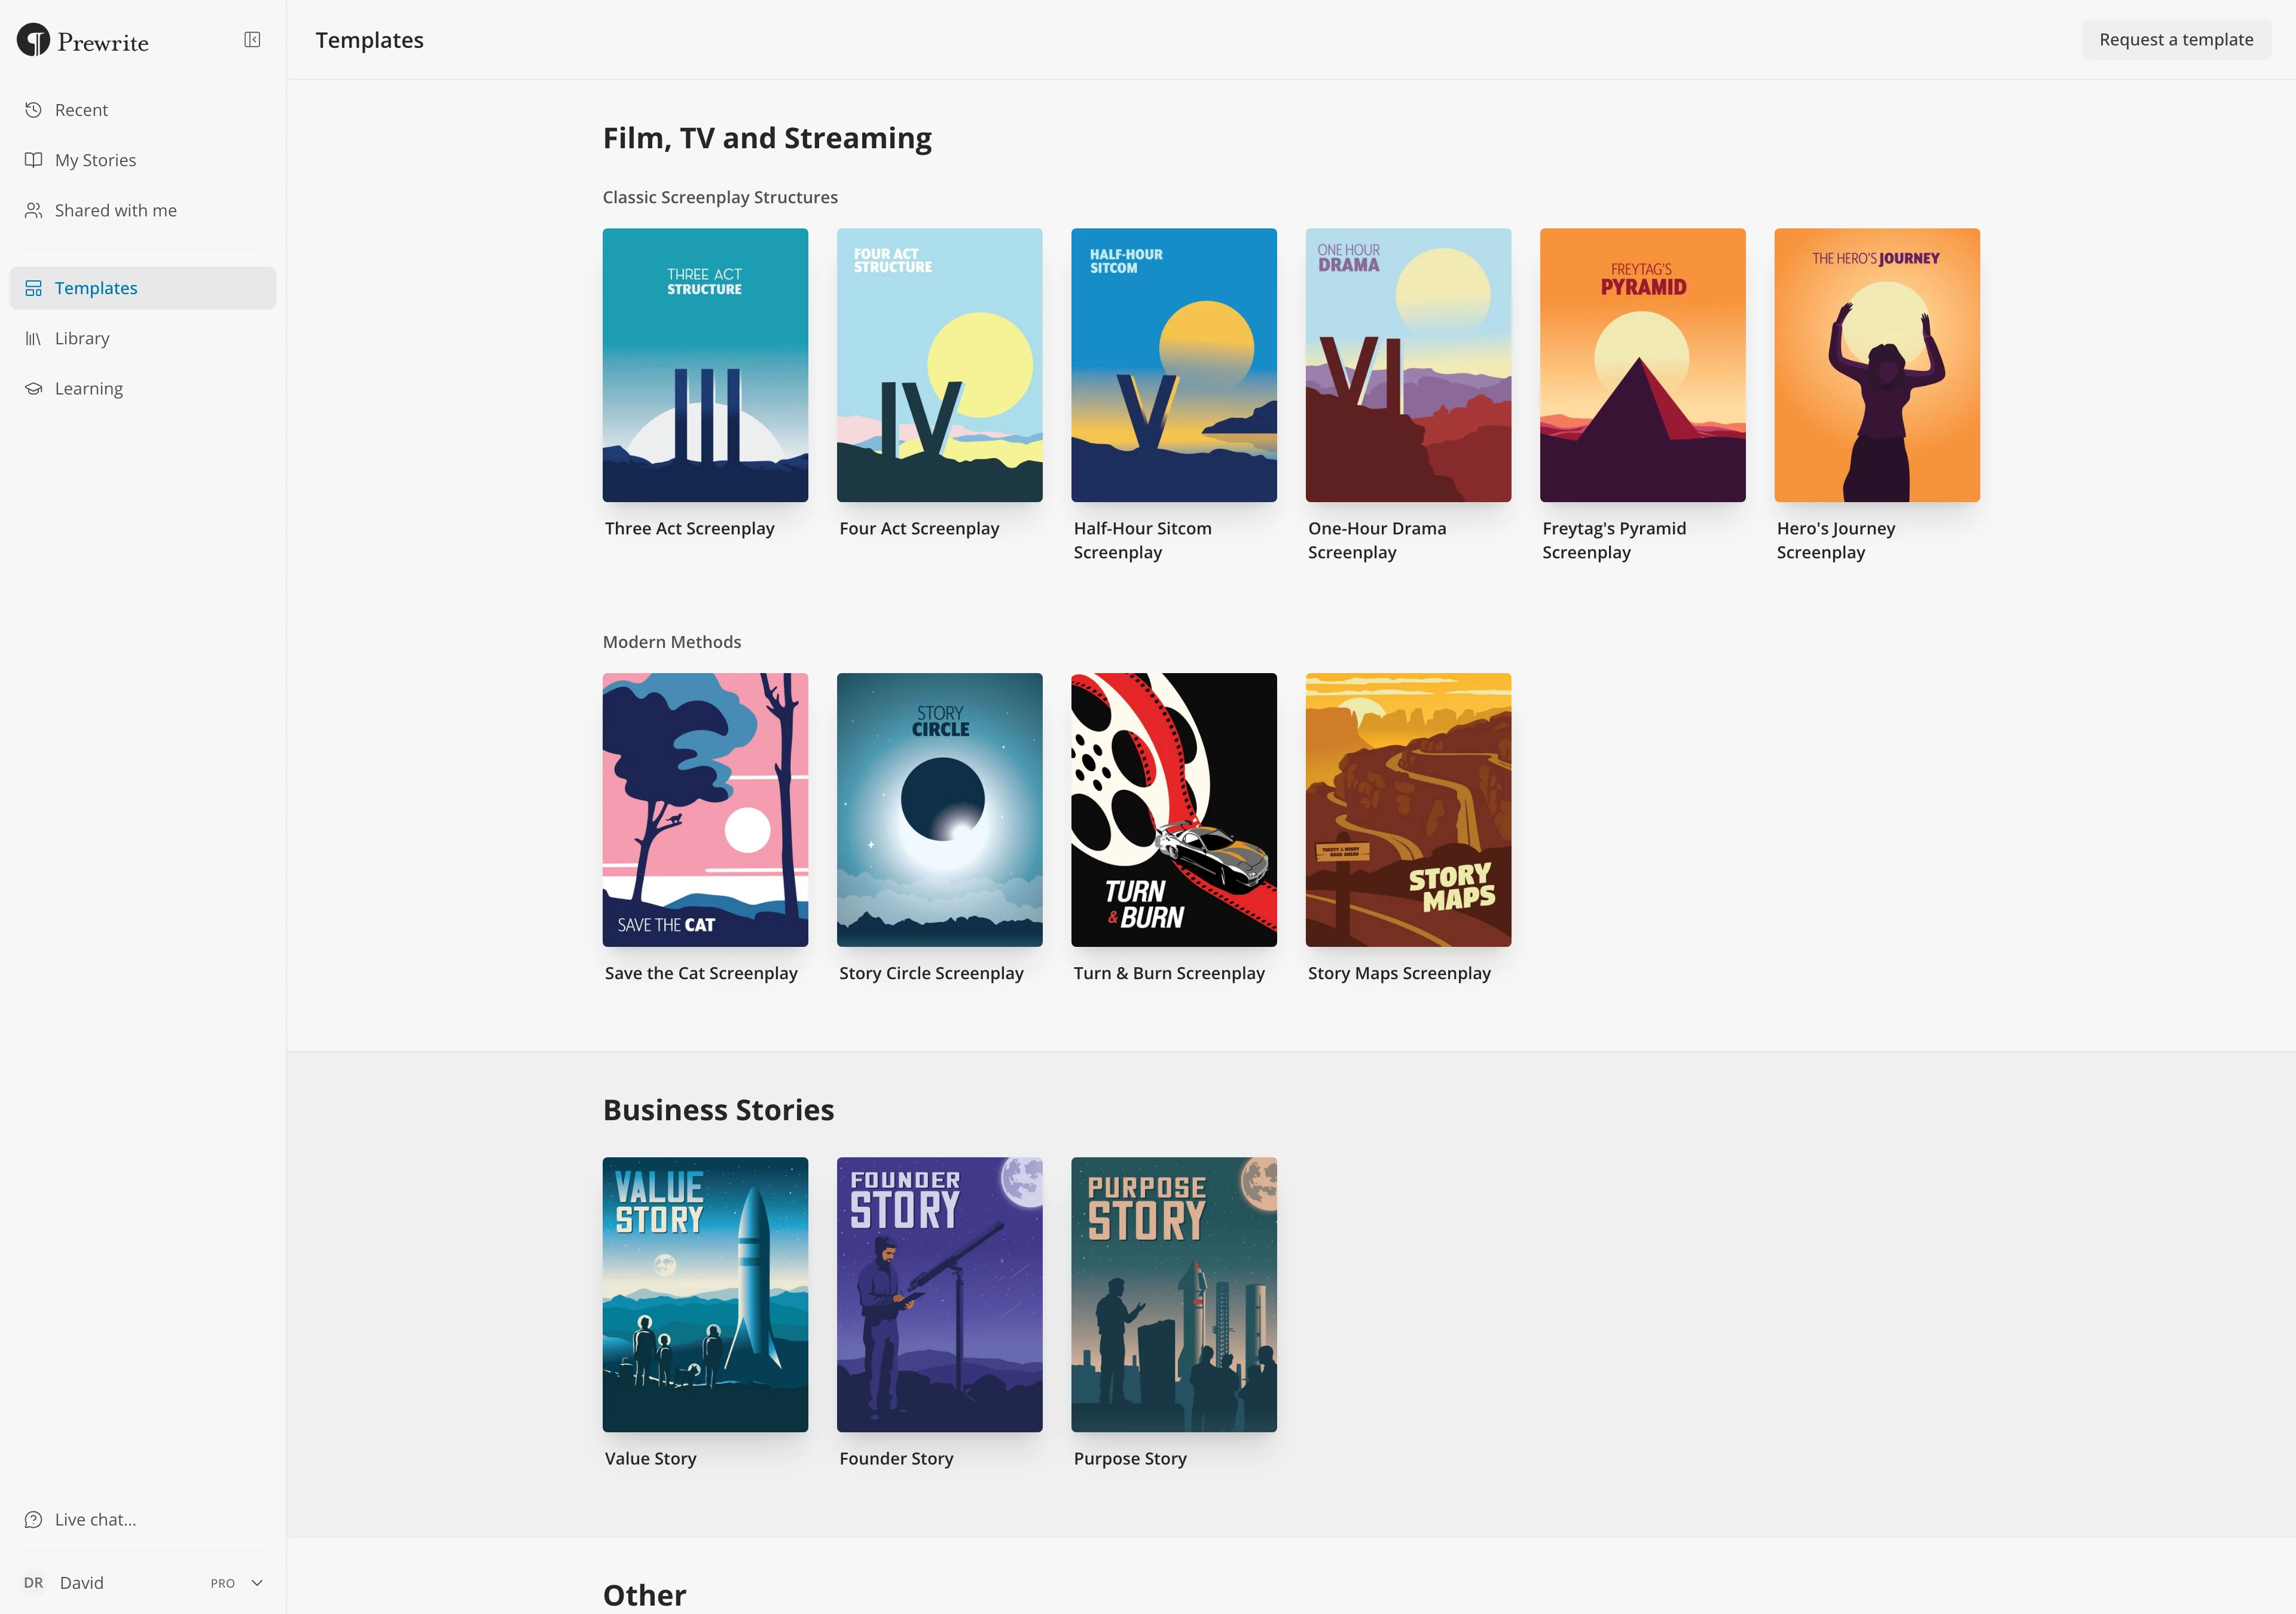Start a Live chat
Screen dimensions: 2296x1614
tap(143, 1519)
